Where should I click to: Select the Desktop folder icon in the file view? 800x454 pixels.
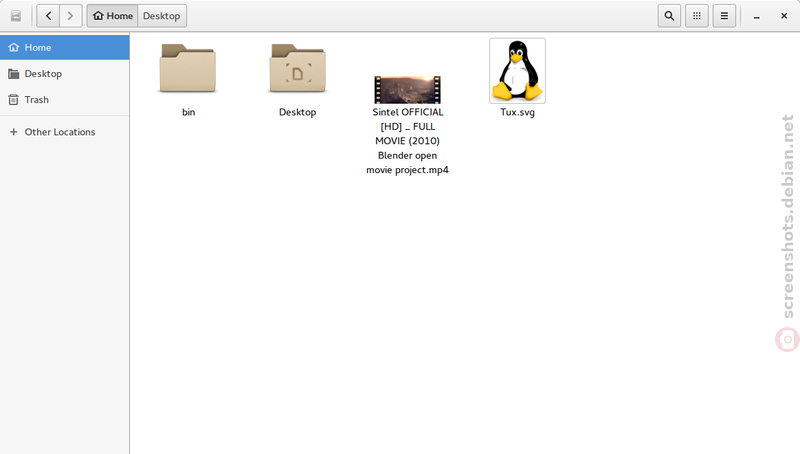point(297,68)
